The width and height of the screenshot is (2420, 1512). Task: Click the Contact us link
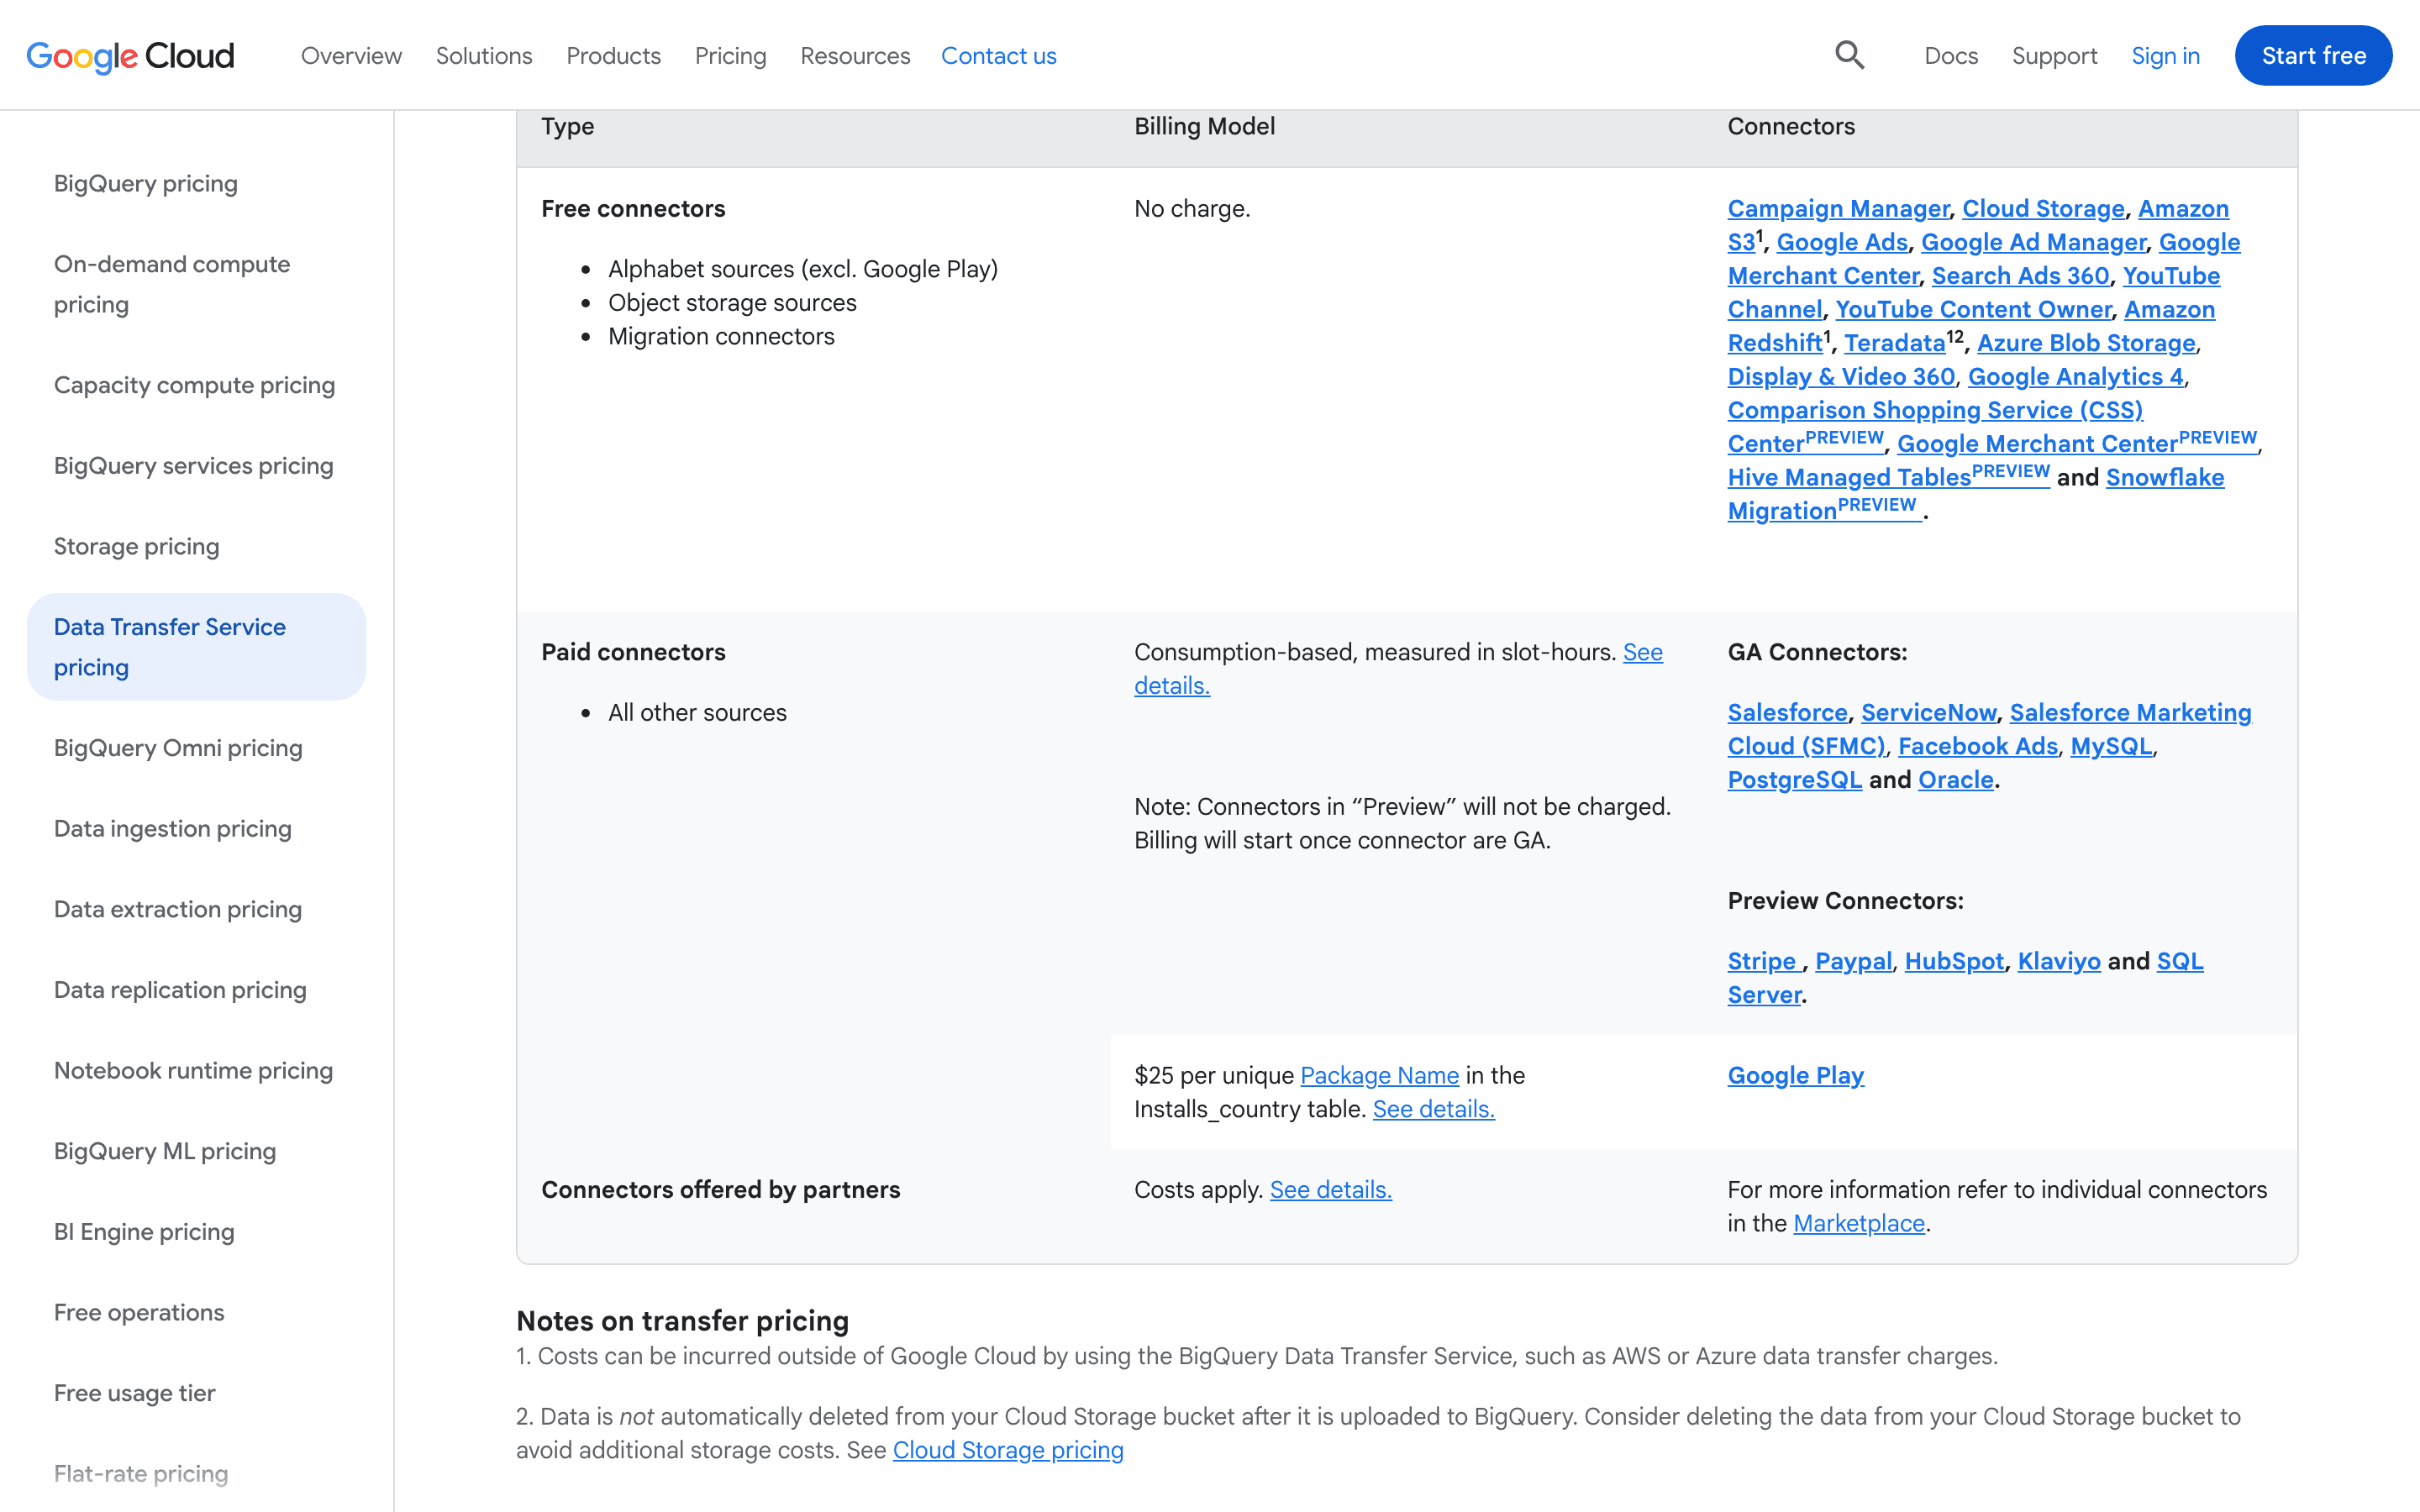(998, 56)
